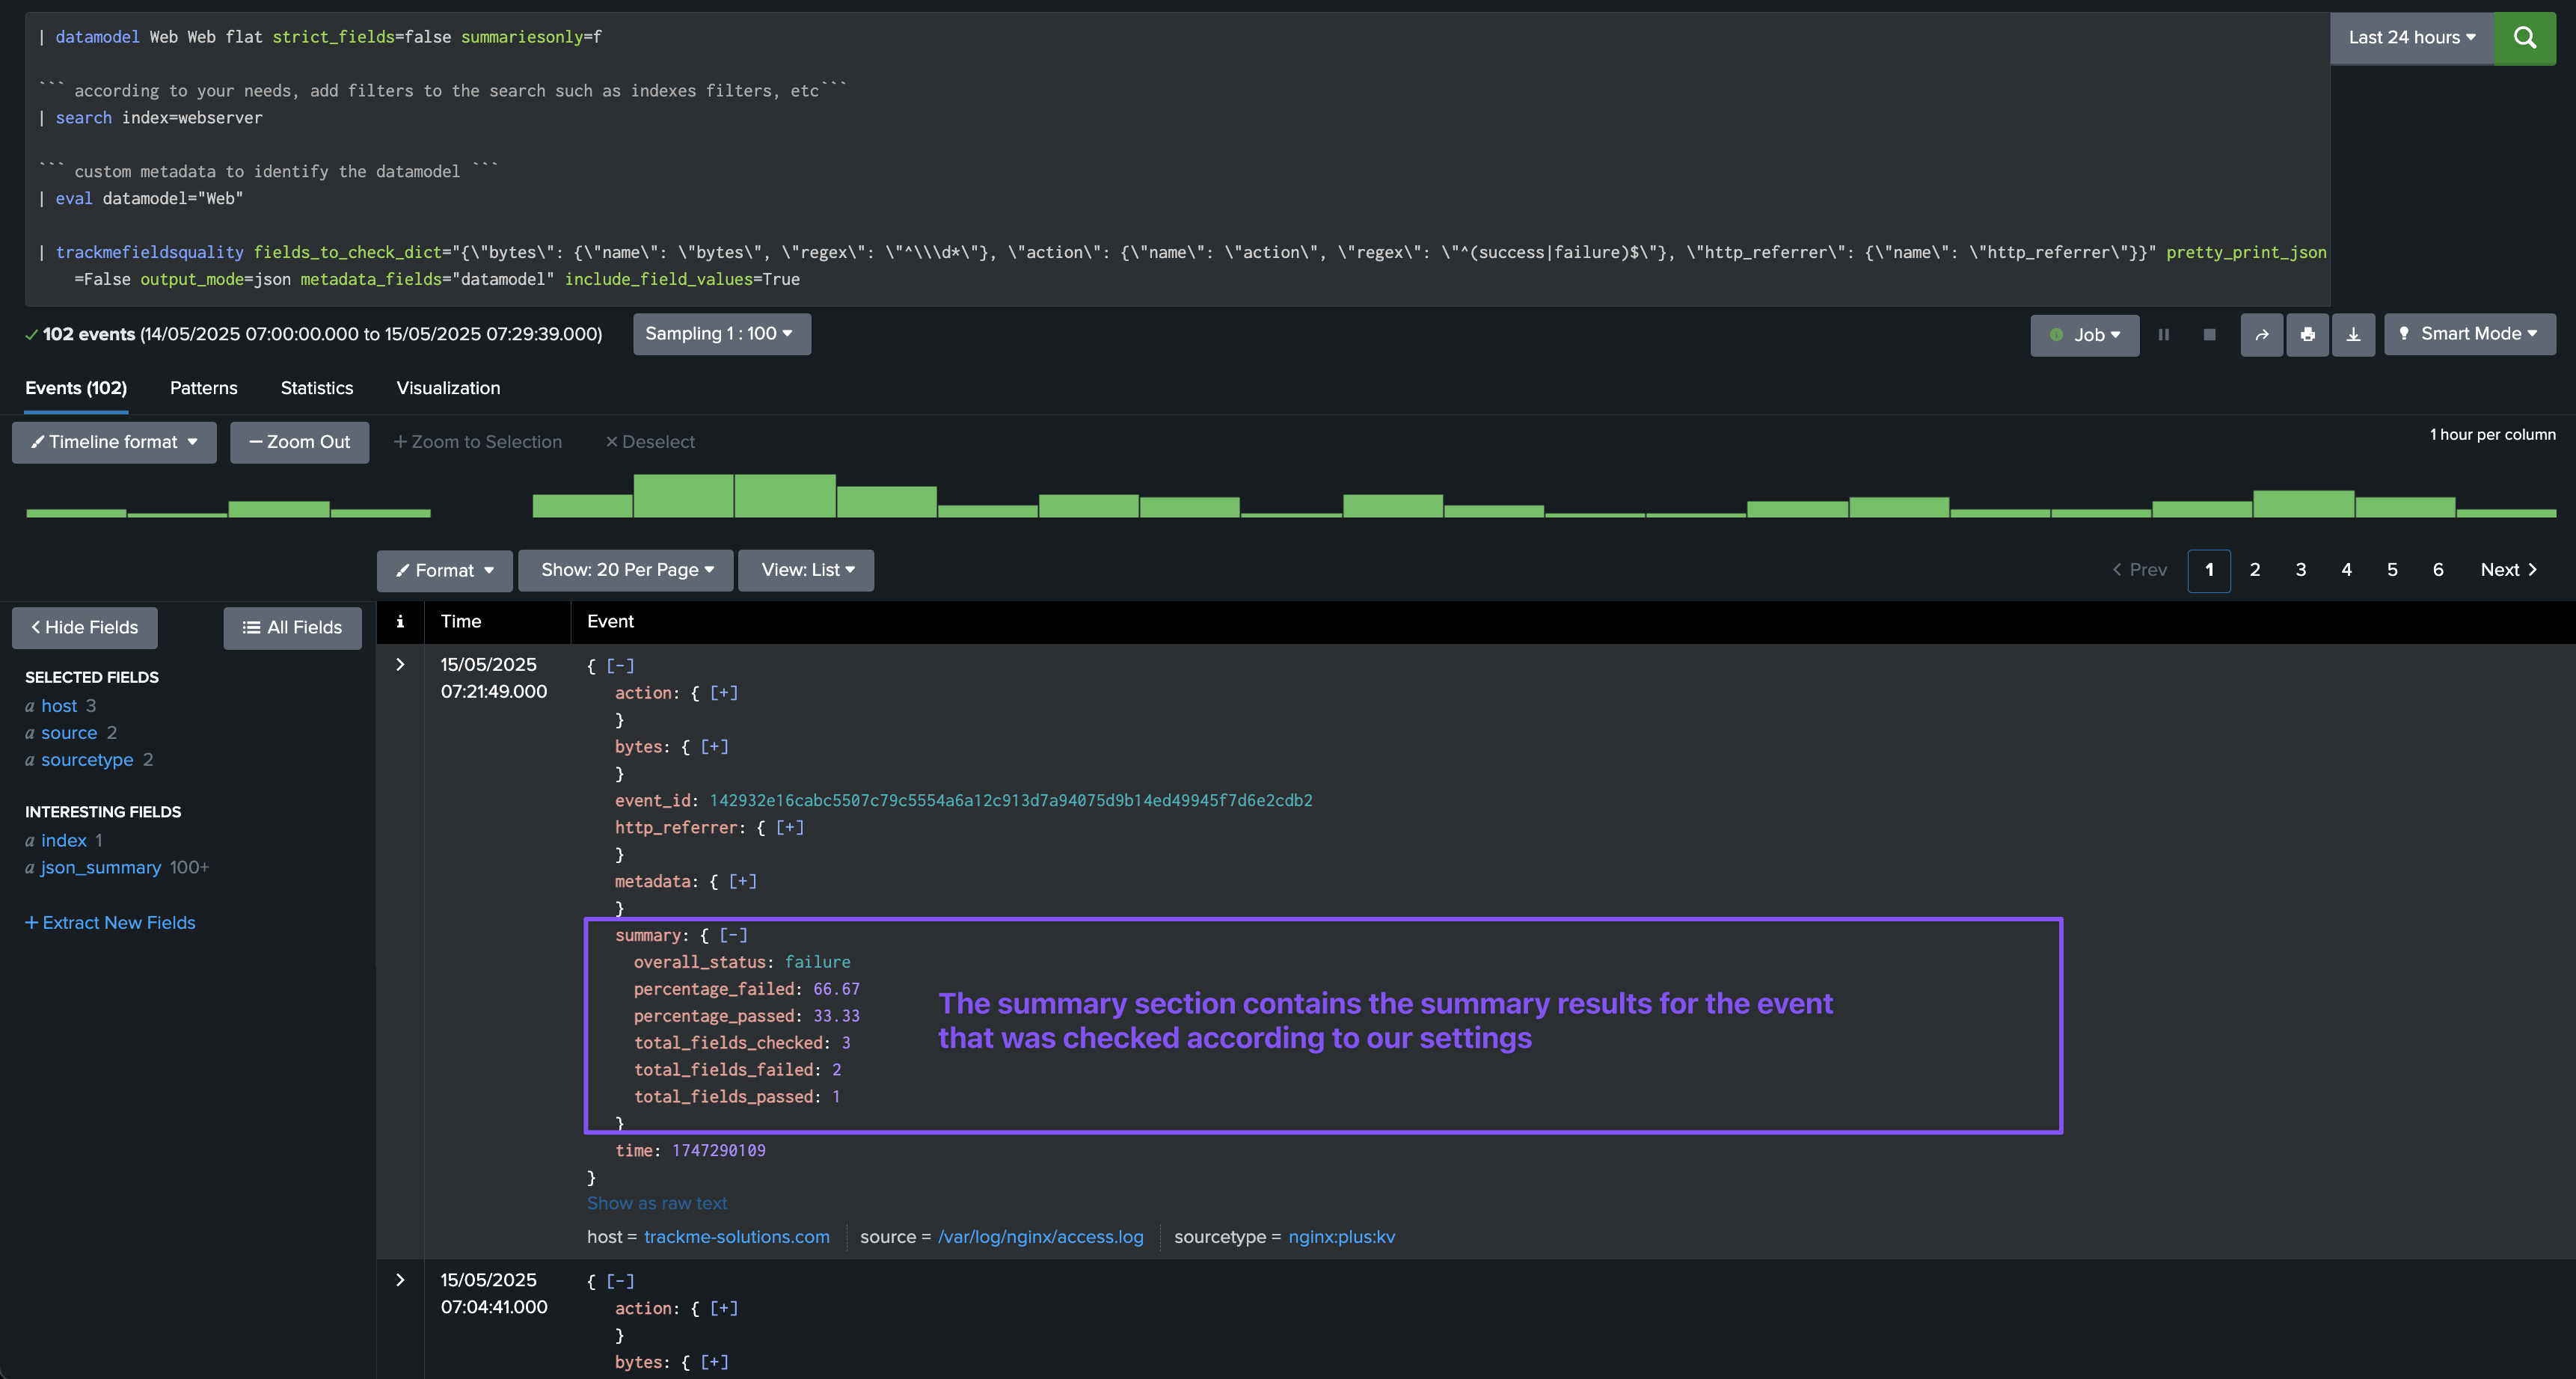Click the green search magnifier button
Screen dimensions: 2576x1379
pos(2524,38)
